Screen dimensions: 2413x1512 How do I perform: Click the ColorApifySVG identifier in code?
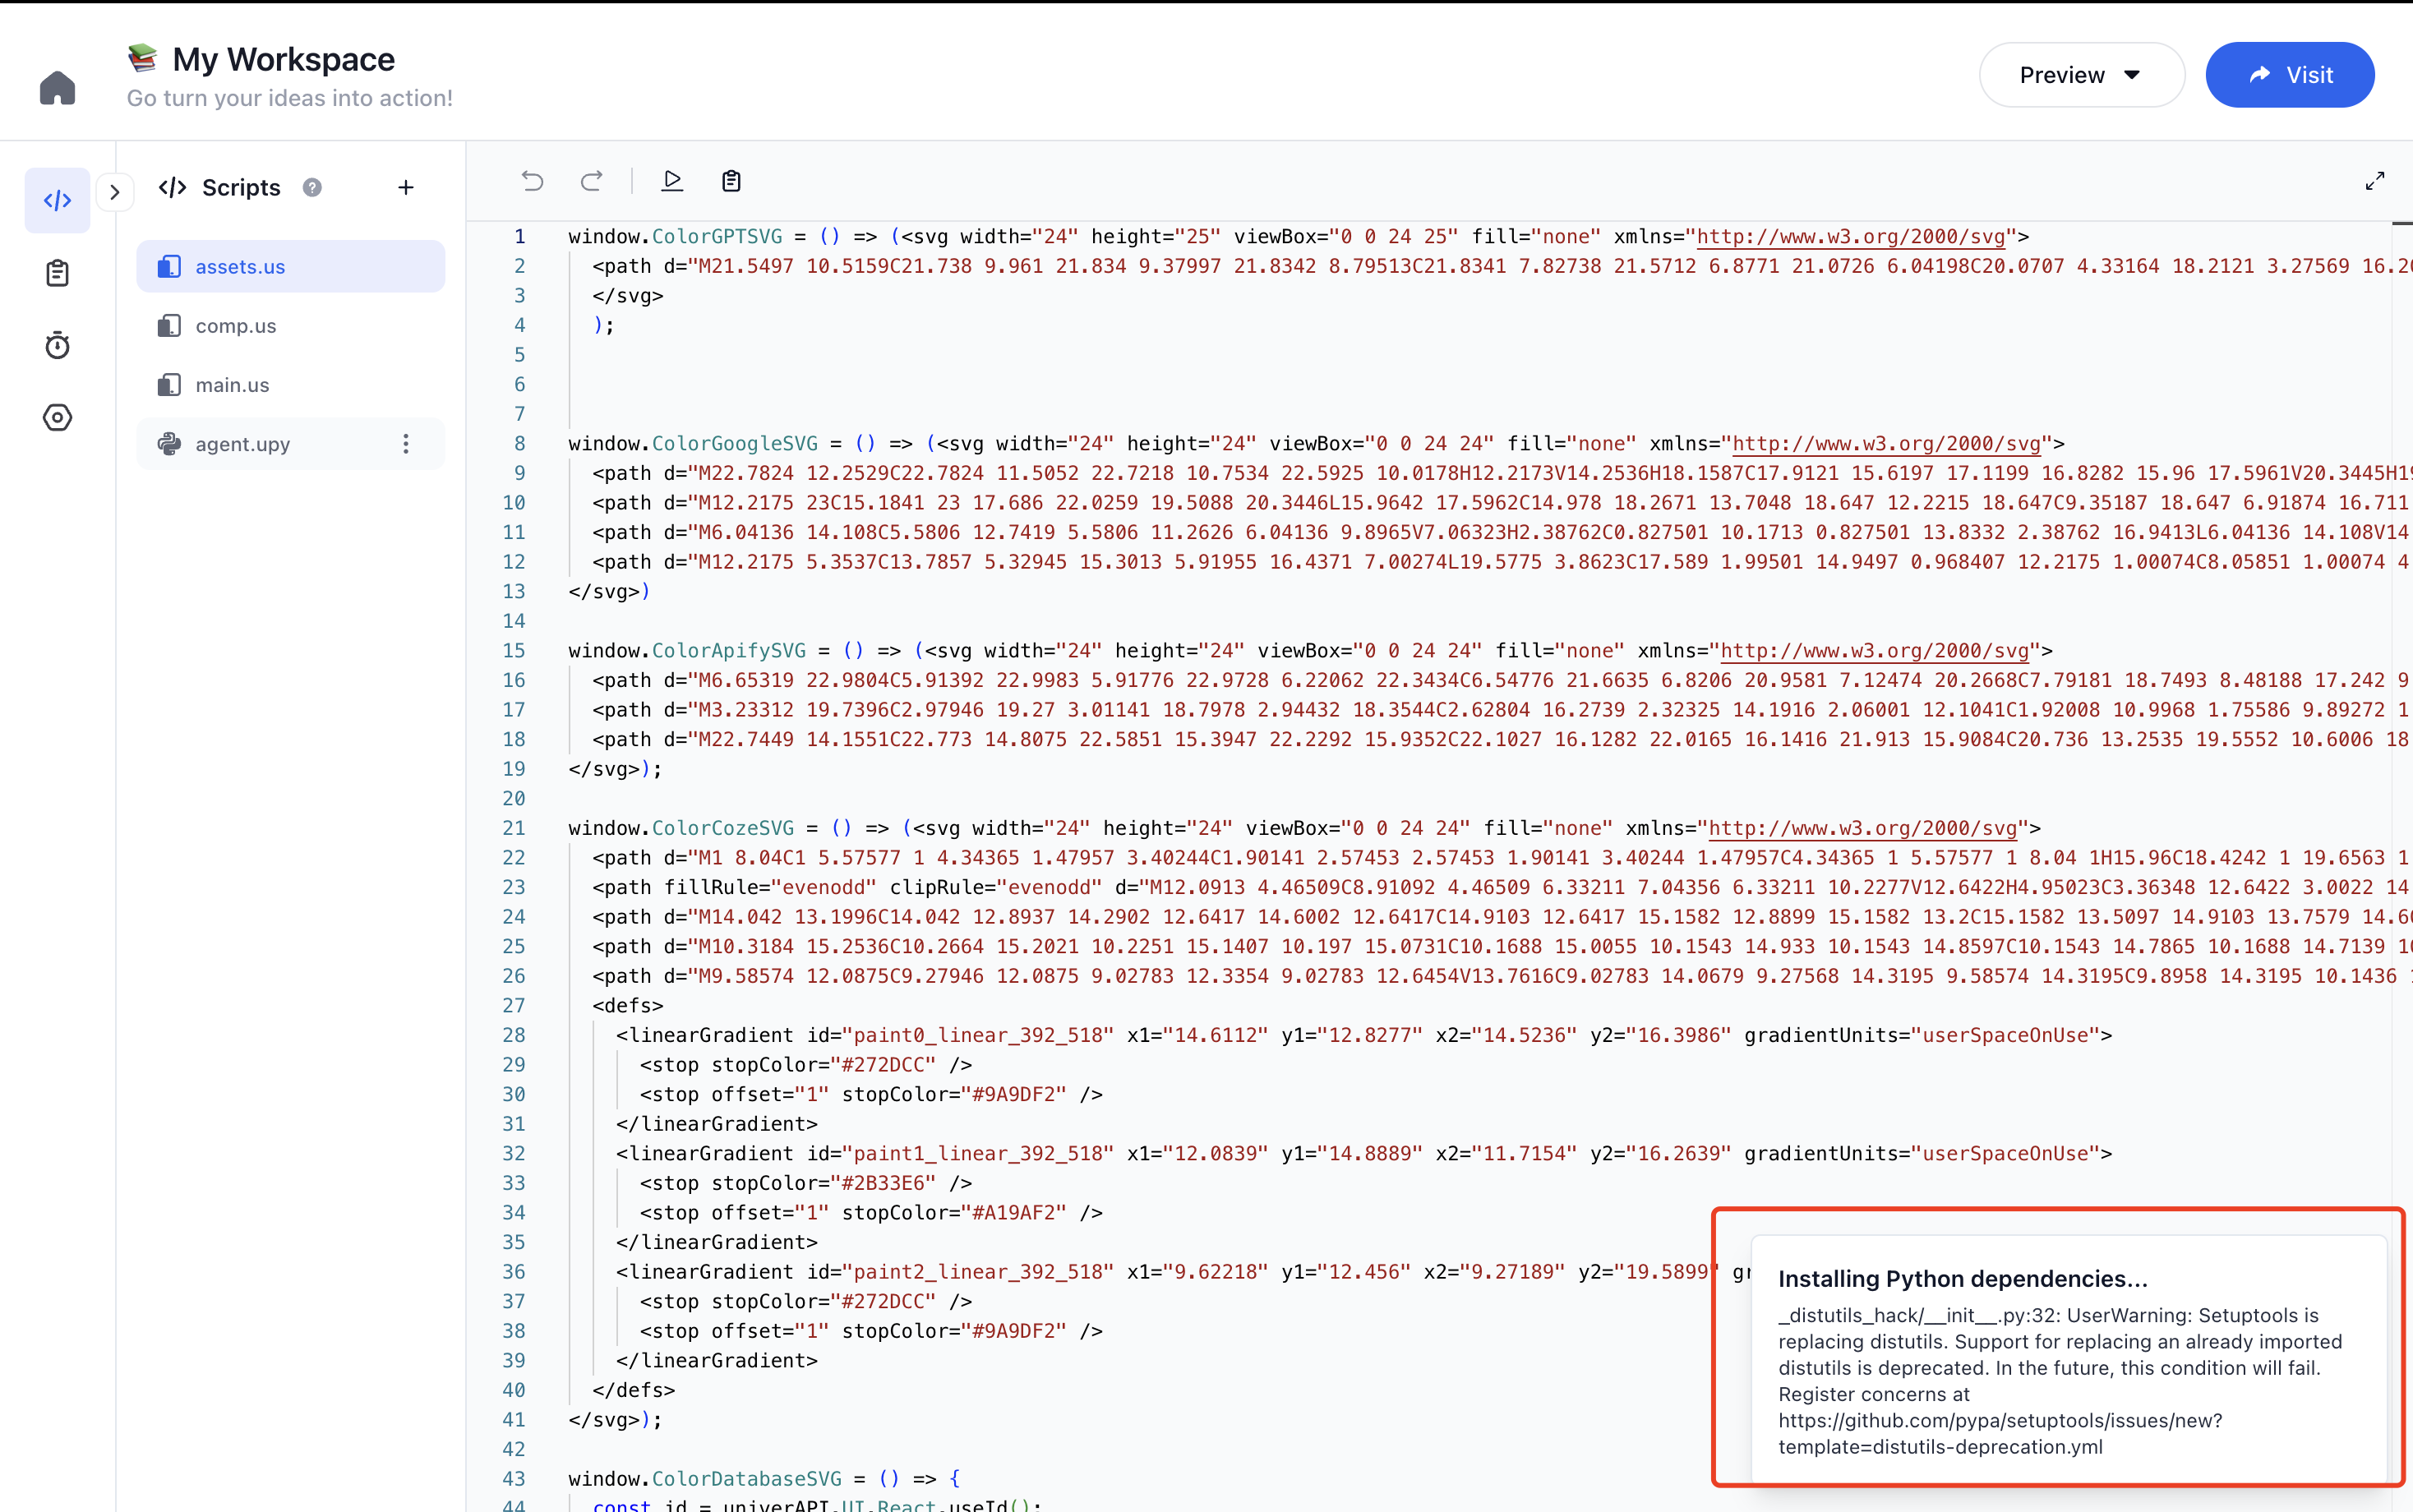[x=729, y=651]
